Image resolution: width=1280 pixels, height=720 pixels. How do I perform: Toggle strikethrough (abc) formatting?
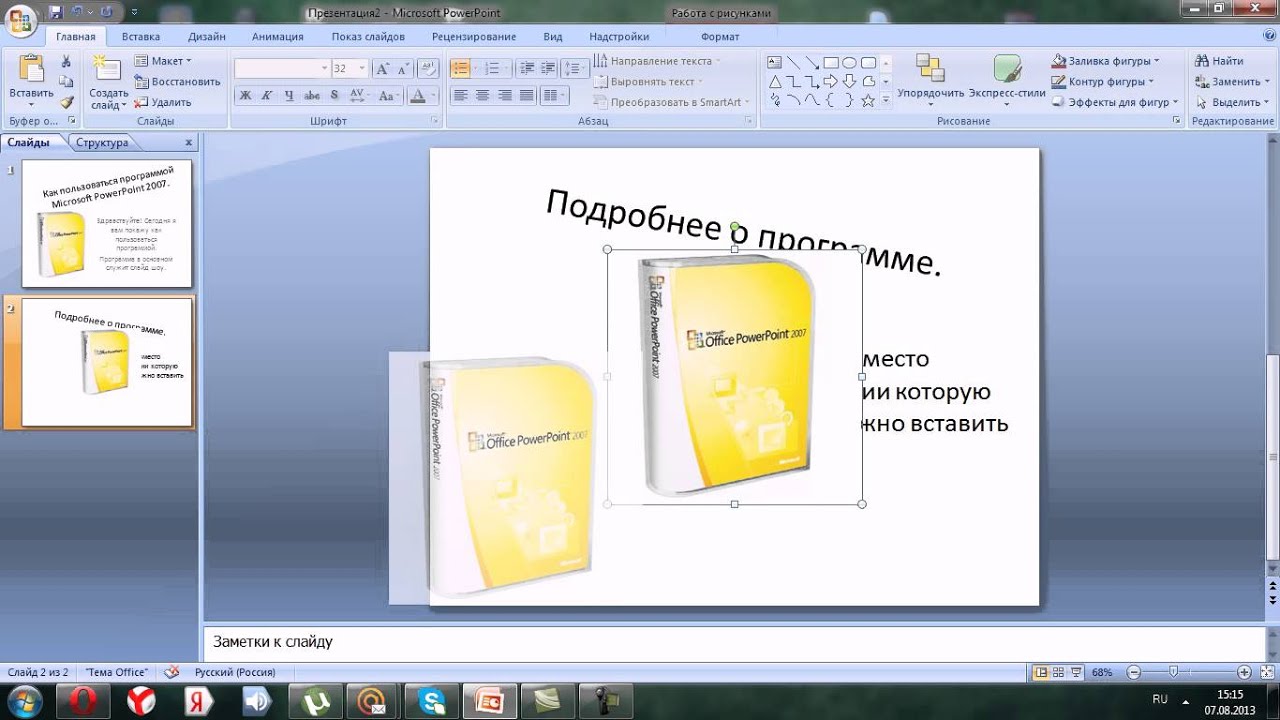click(x=311, y=96)
